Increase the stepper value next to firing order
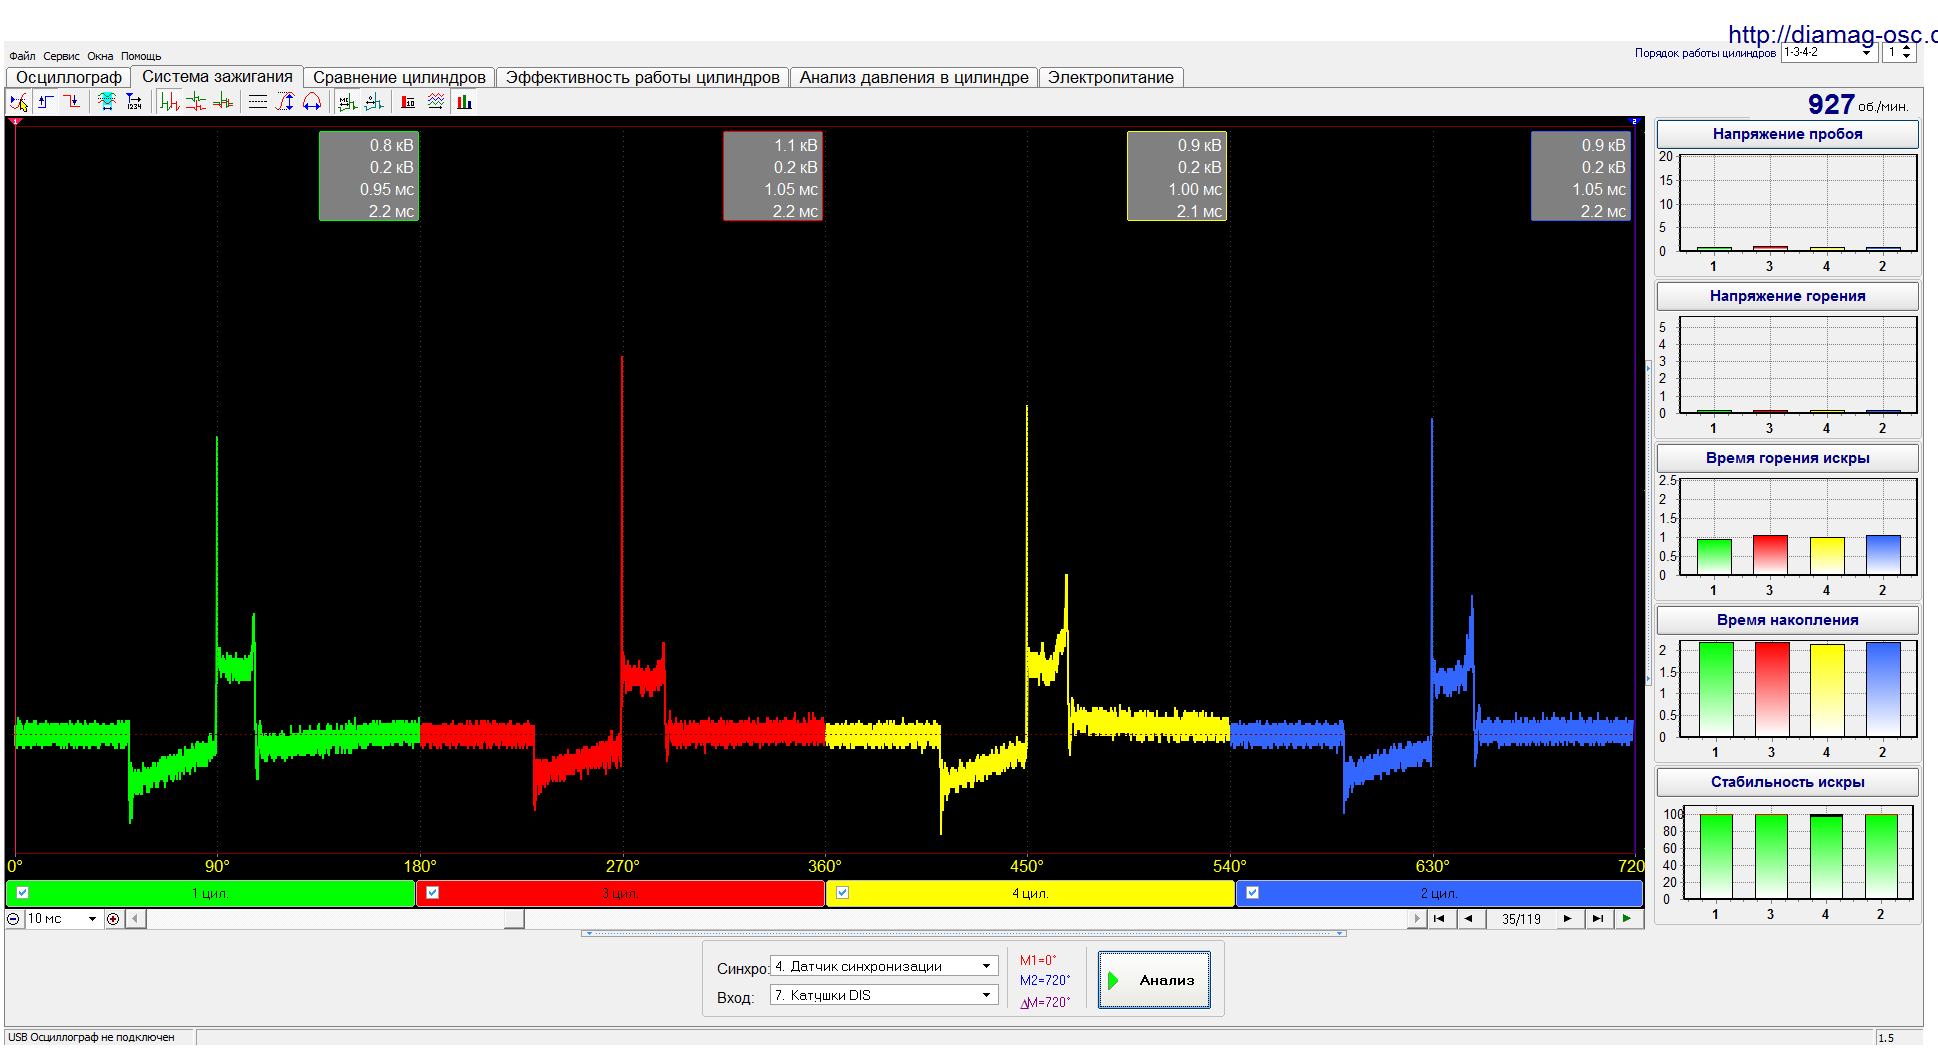Image resolution: width=1938 pixels, height=1050 pixels. click(x=1908, y=48)
